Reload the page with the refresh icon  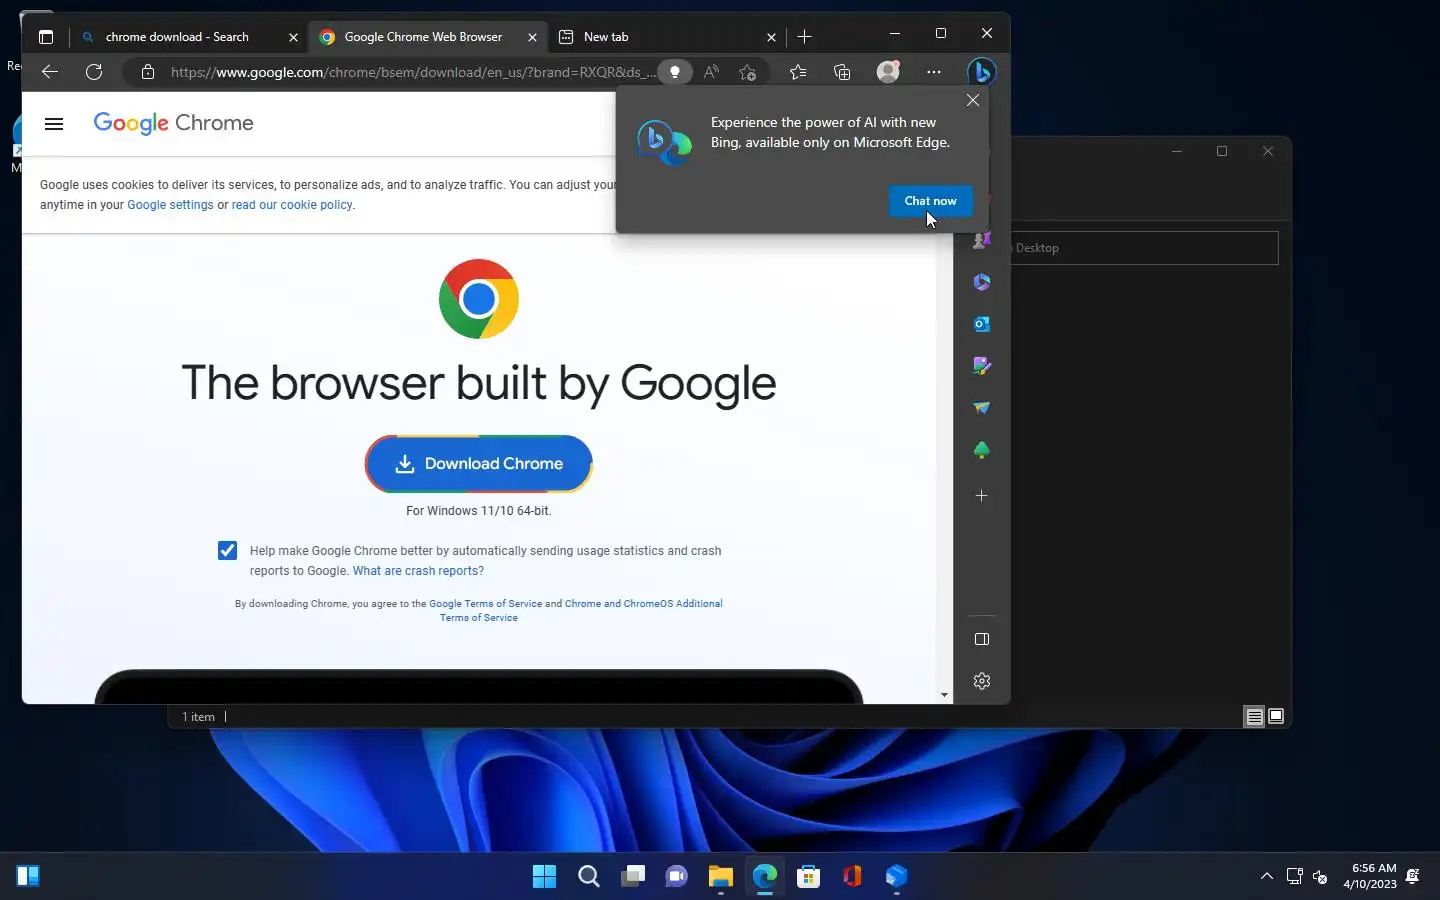pyautogui.click(x=94, y=72)
